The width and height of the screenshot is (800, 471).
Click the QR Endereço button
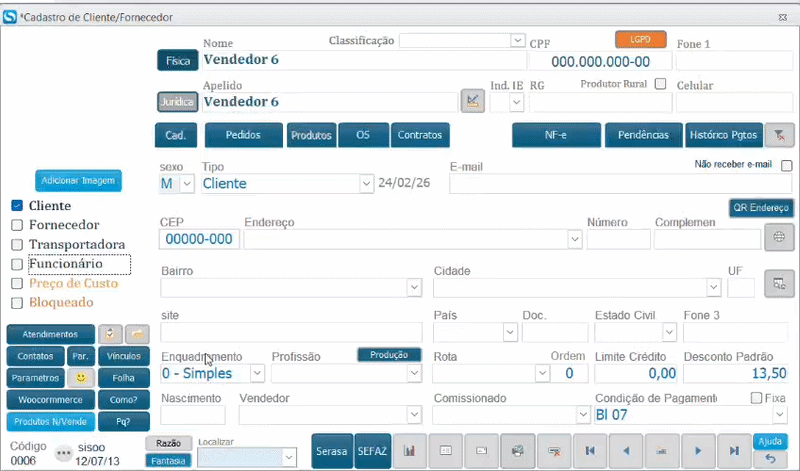coord(760,208)
